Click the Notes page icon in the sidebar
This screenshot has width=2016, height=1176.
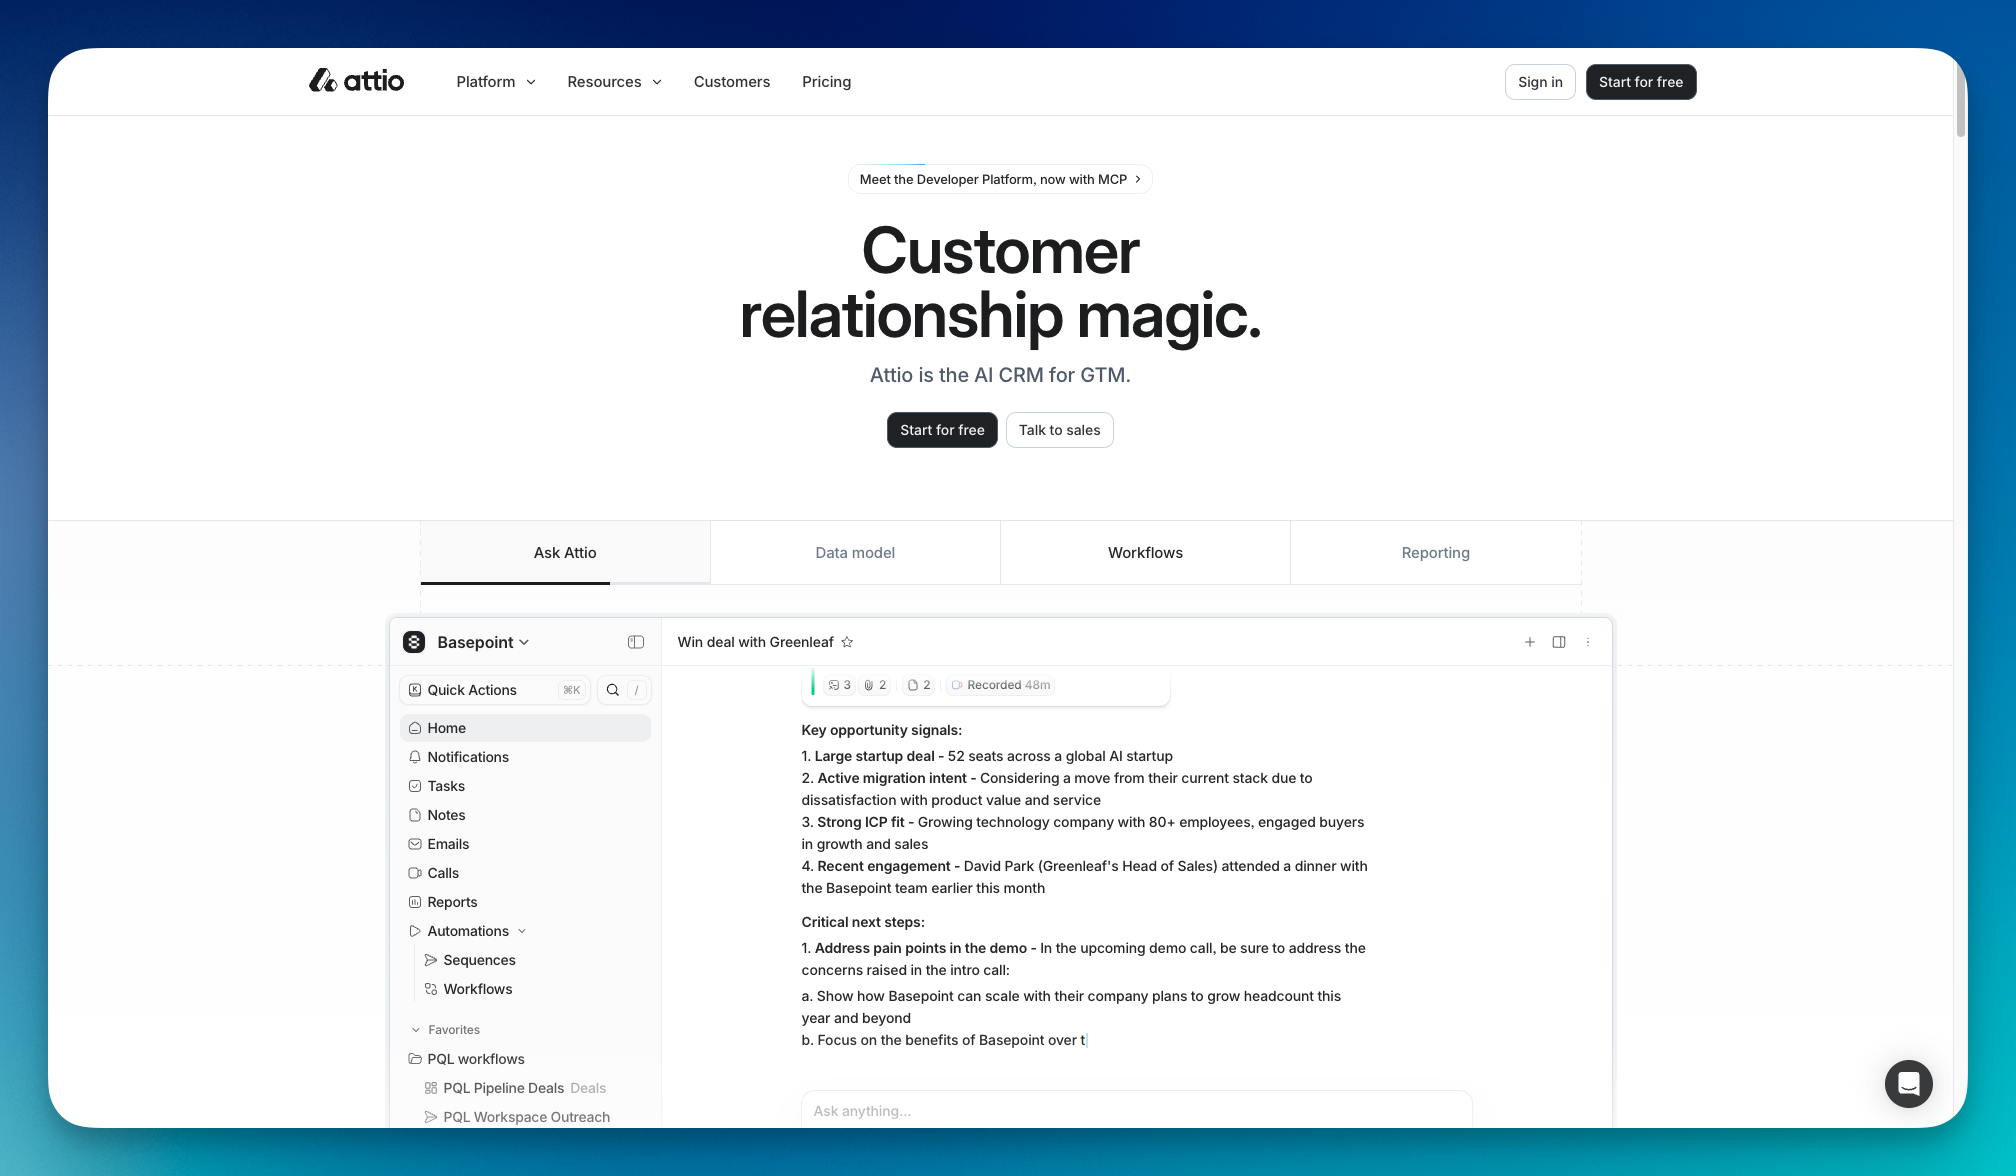coord(415,815)
